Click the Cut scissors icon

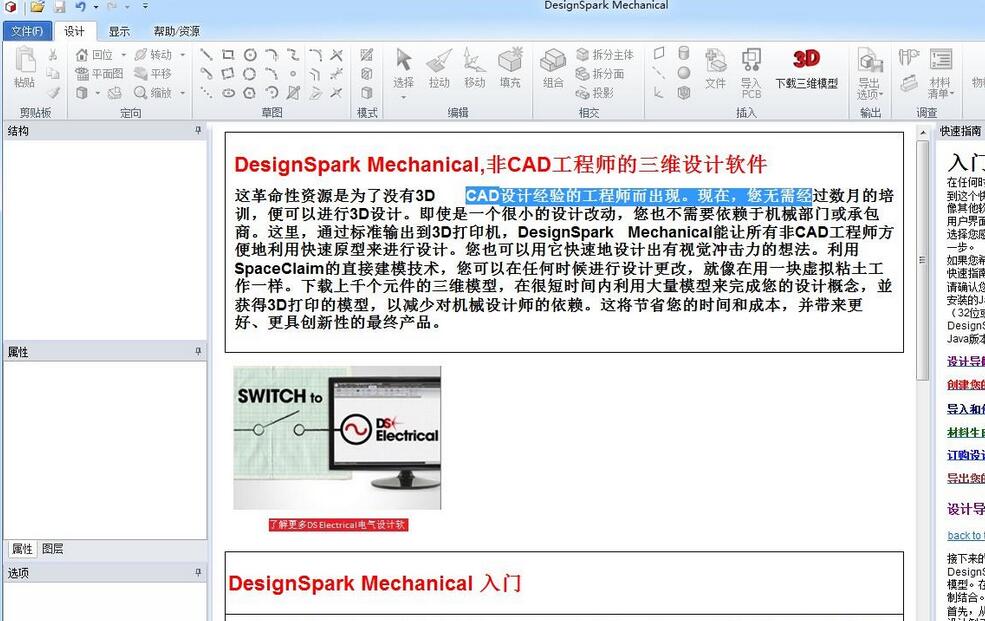coord(53,55)
